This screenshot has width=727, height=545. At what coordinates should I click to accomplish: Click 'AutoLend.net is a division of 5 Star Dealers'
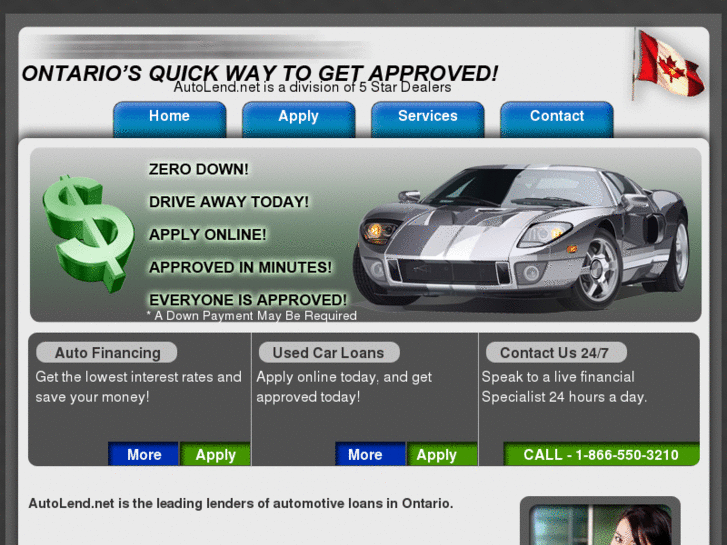tap(312, 87)
